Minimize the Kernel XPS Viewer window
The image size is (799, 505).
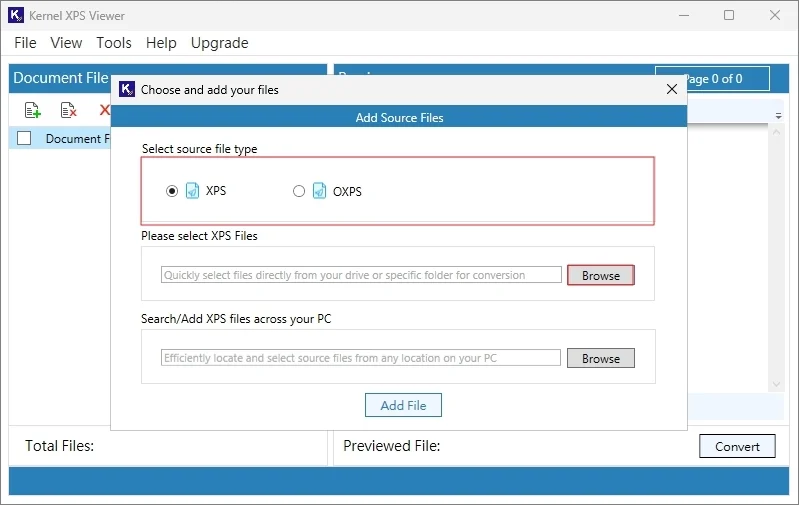pos(684,15)
